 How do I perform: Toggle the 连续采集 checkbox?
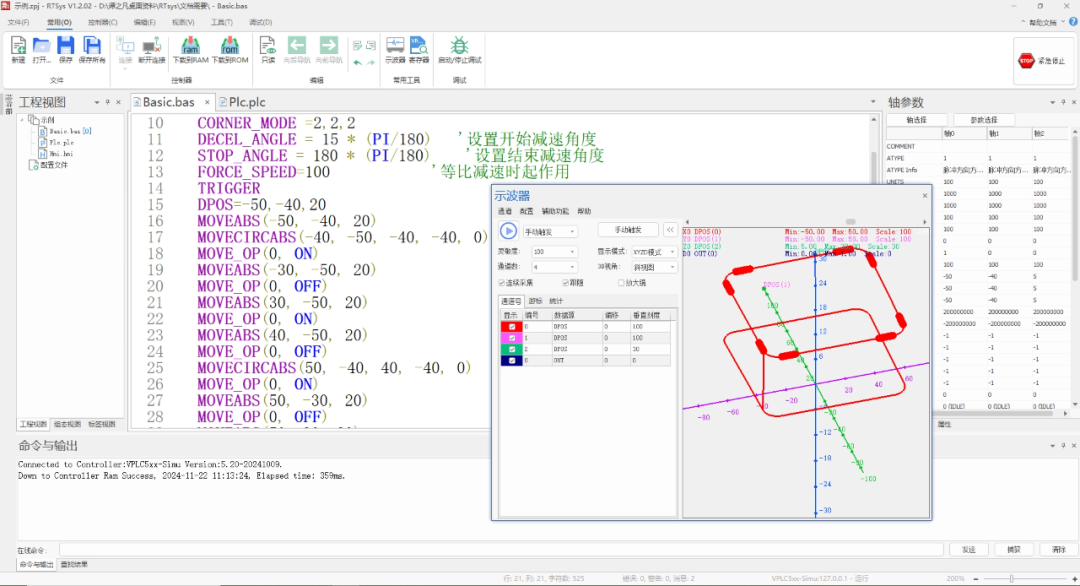click(x=501, y=283)
